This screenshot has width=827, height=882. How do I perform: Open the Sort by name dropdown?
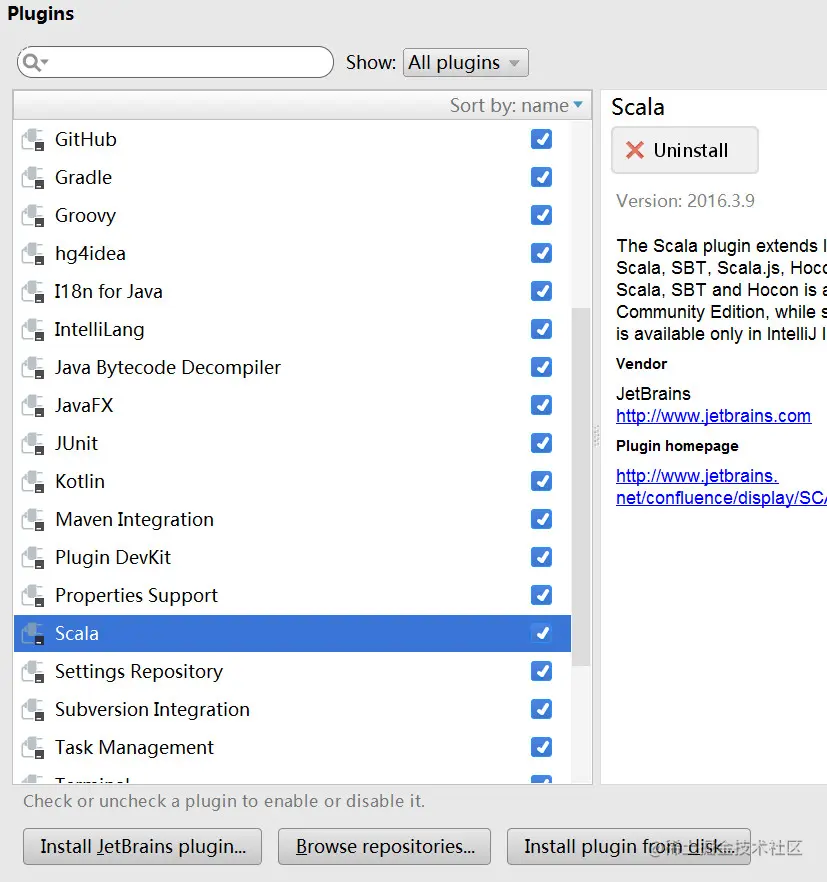pyautogui.click(x=516, y=105)
